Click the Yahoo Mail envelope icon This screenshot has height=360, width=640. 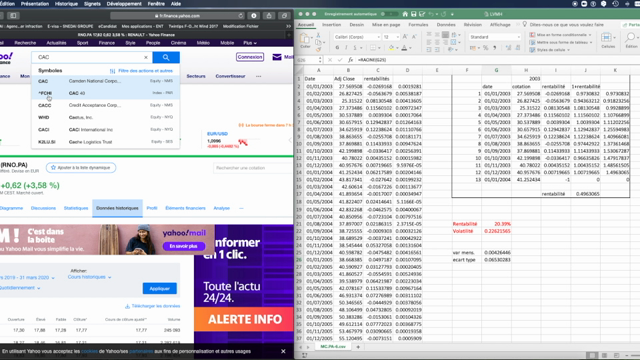[x=277, y=57]
